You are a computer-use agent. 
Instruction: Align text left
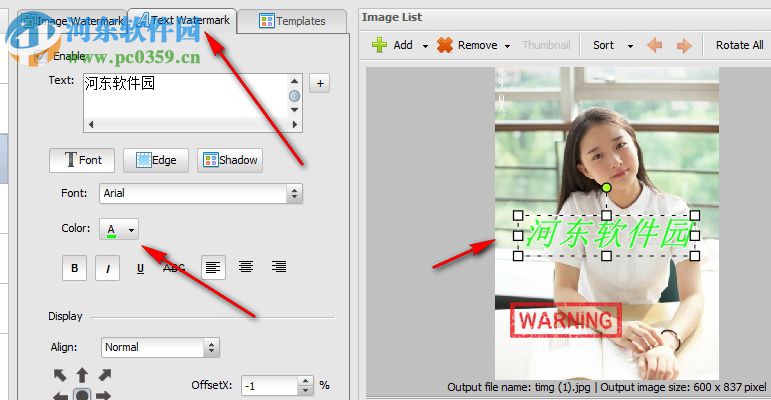pos(213,268)
